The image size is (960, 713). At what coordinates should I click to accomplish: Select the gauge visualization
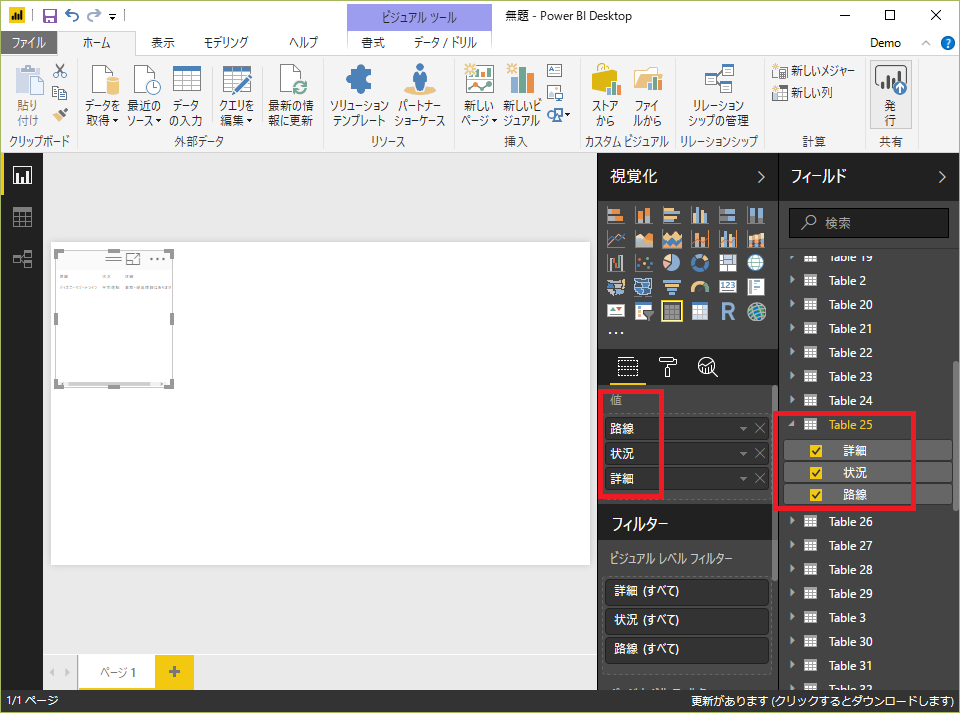[x=700, y=287]
